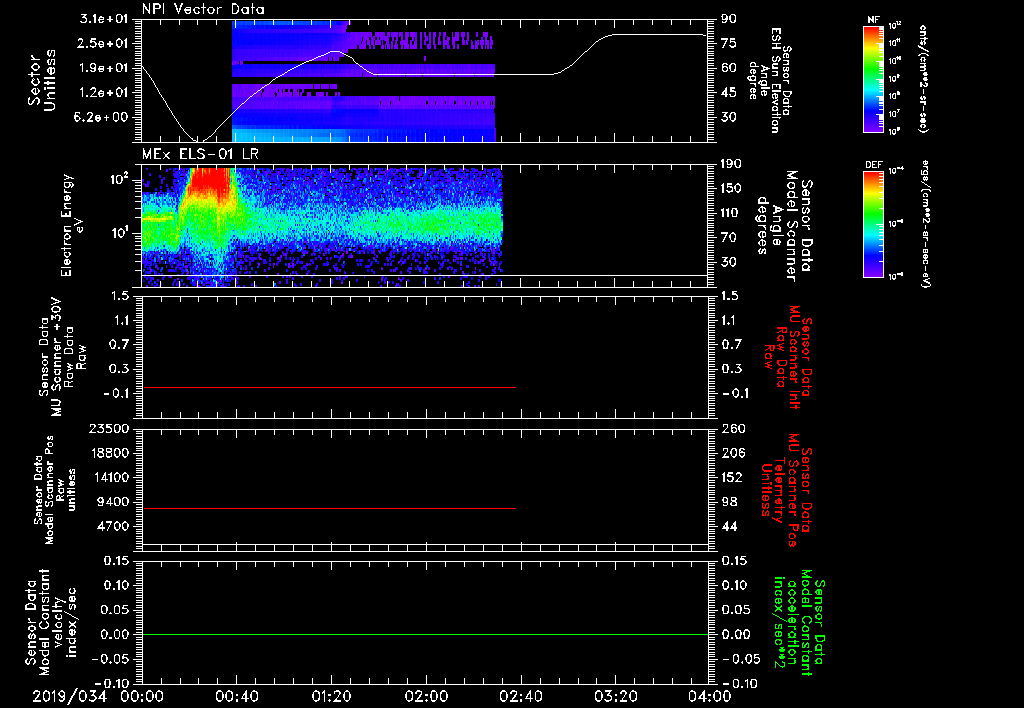Click the '75' sun elevation tick value

(729, 43)
